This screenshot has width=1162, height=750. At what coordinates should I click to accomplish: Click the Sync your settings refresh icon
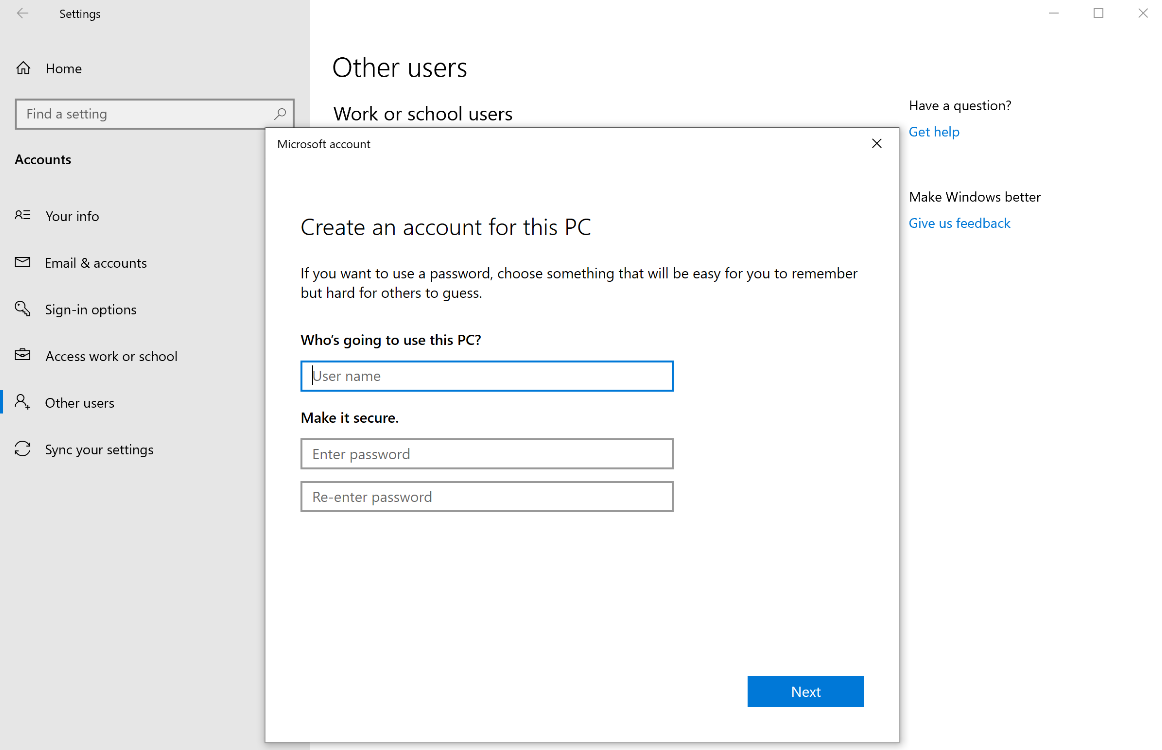pyautogui.click(x=23, y=449)
